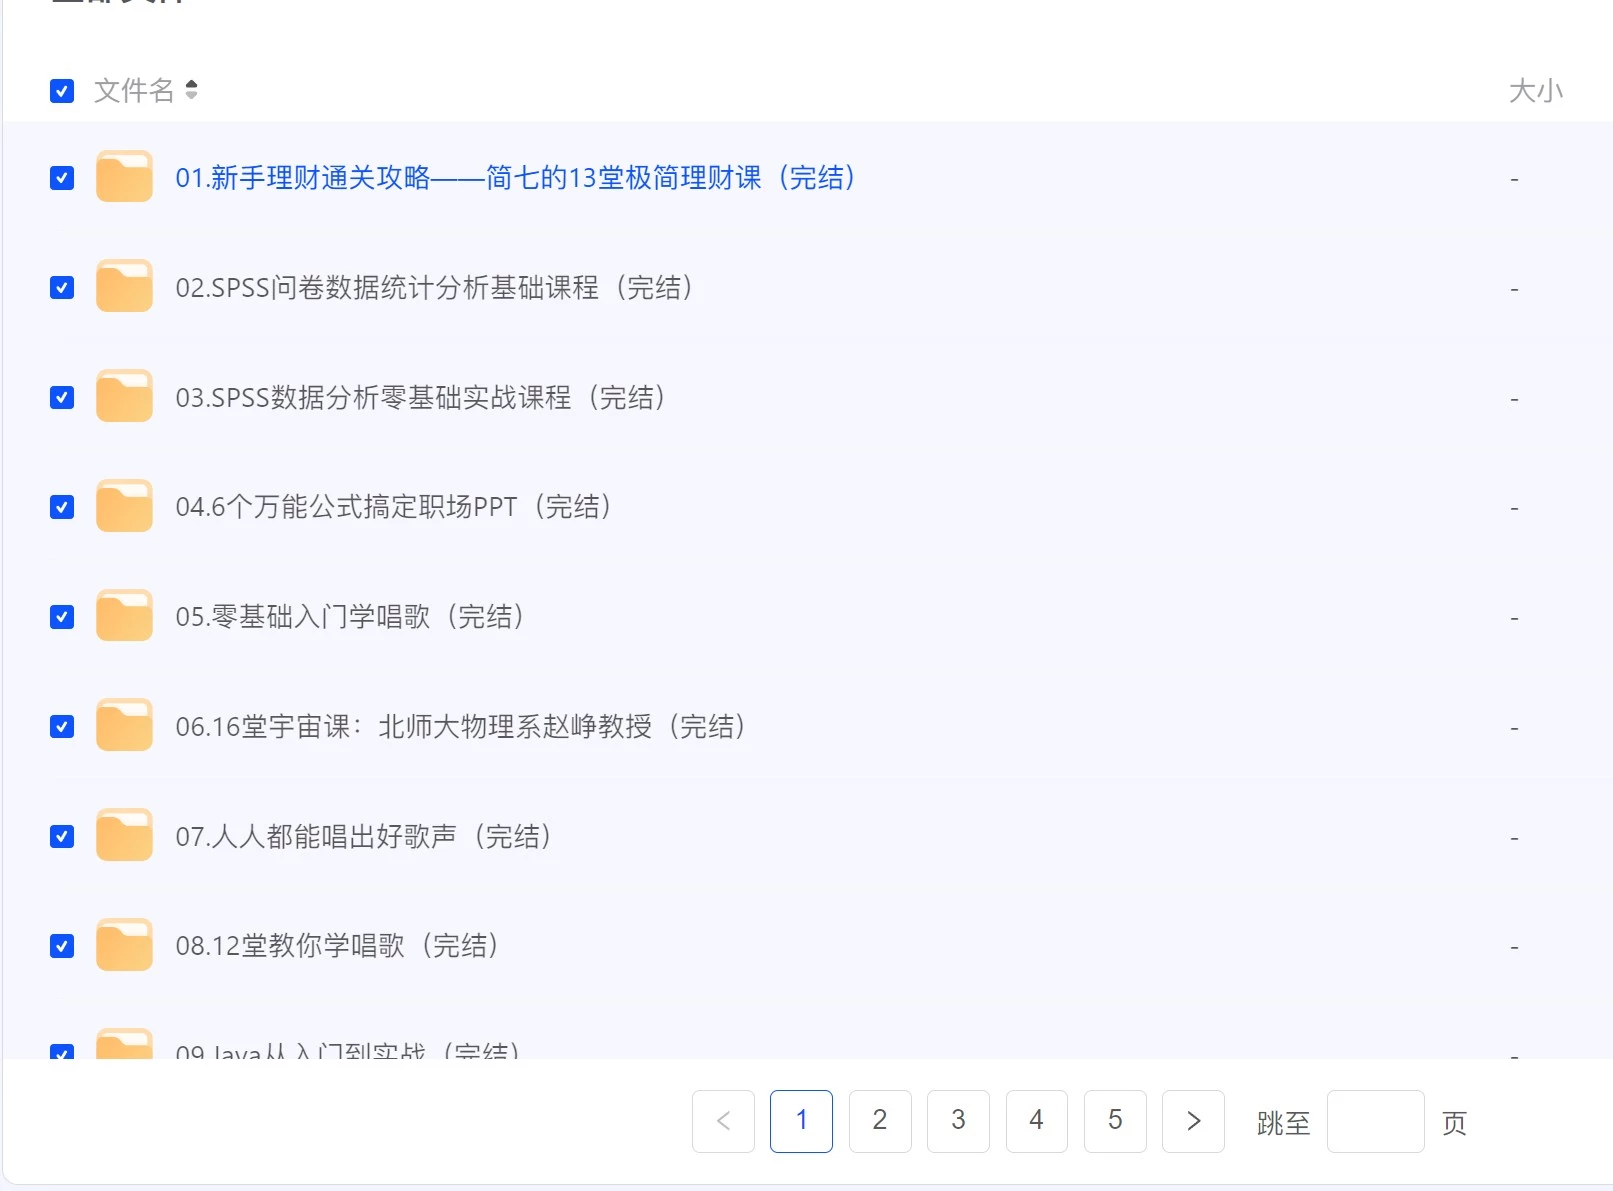Screen dimensions: 1613x1191
Task: Jump to page 5
Action: point(1115,1121)
